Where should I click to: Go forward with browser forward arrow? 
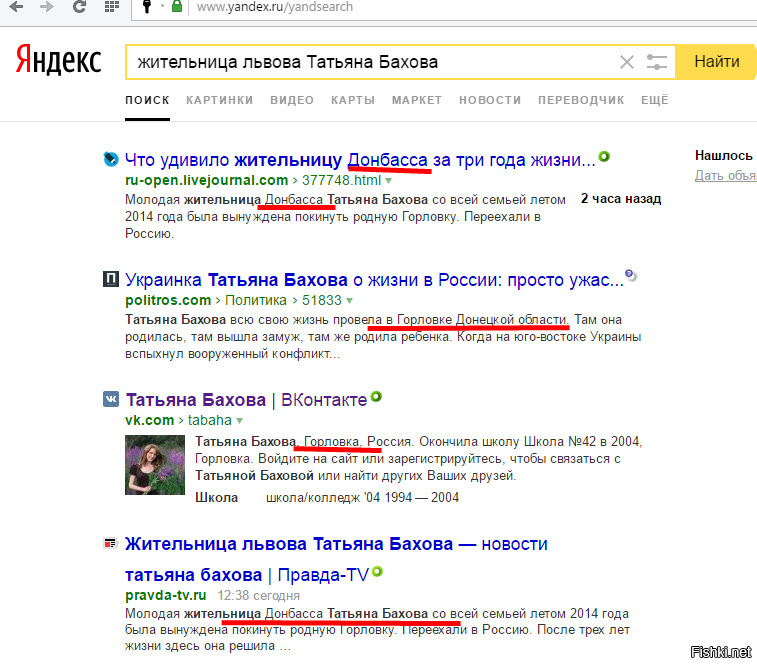coord(47,7)
